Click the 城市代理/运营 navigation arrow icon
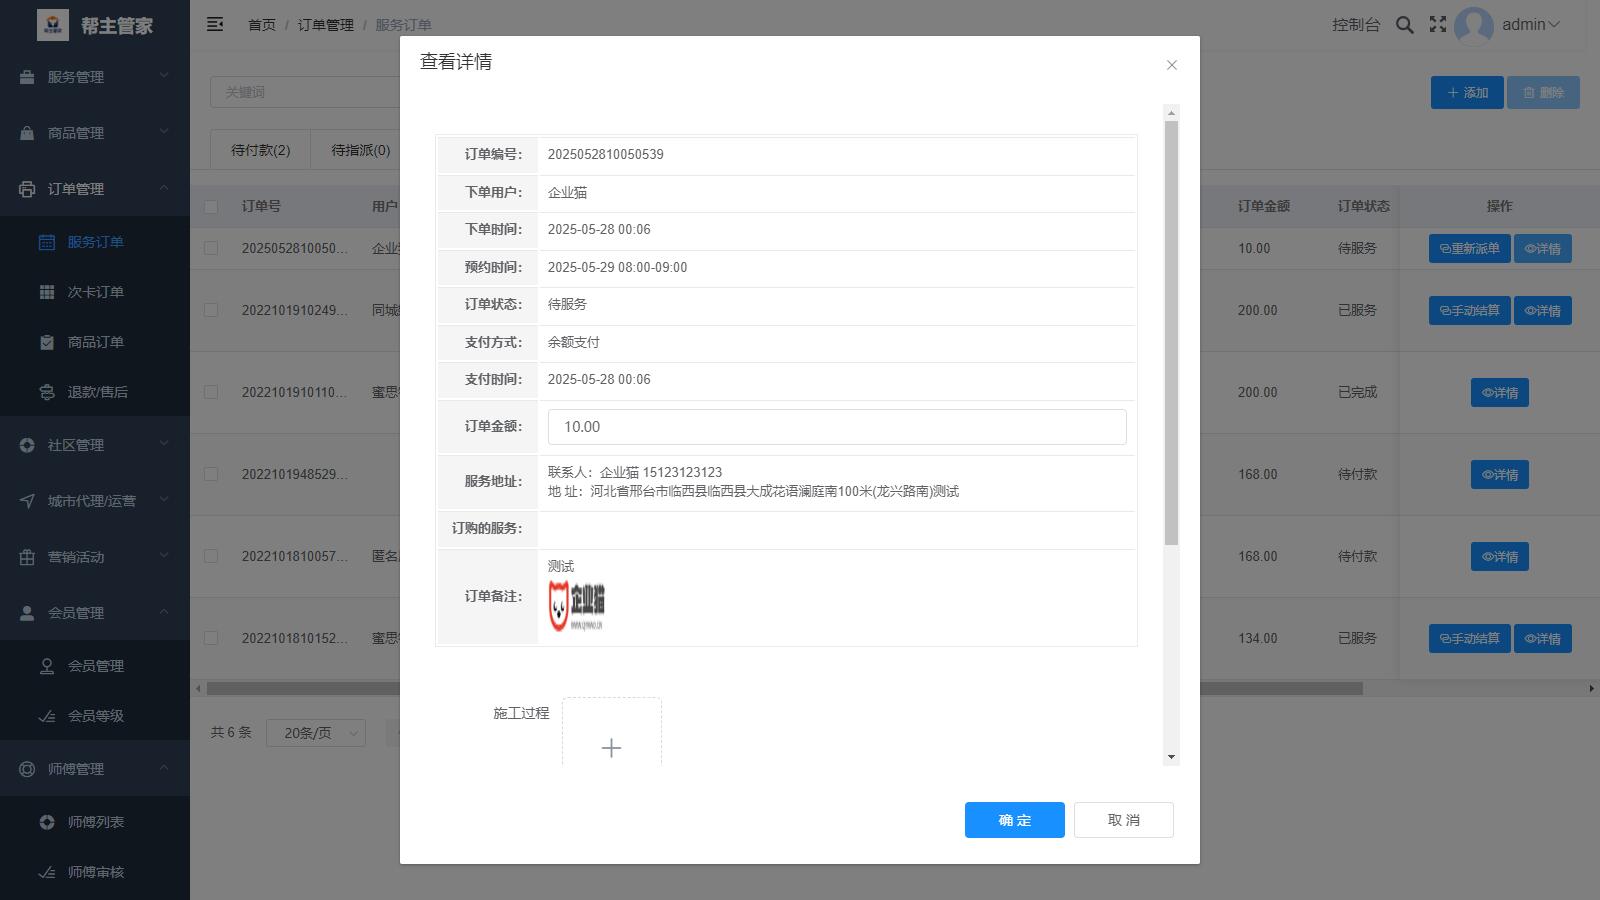This screenshot has width=1600, height=900. [x=27, y=501]
